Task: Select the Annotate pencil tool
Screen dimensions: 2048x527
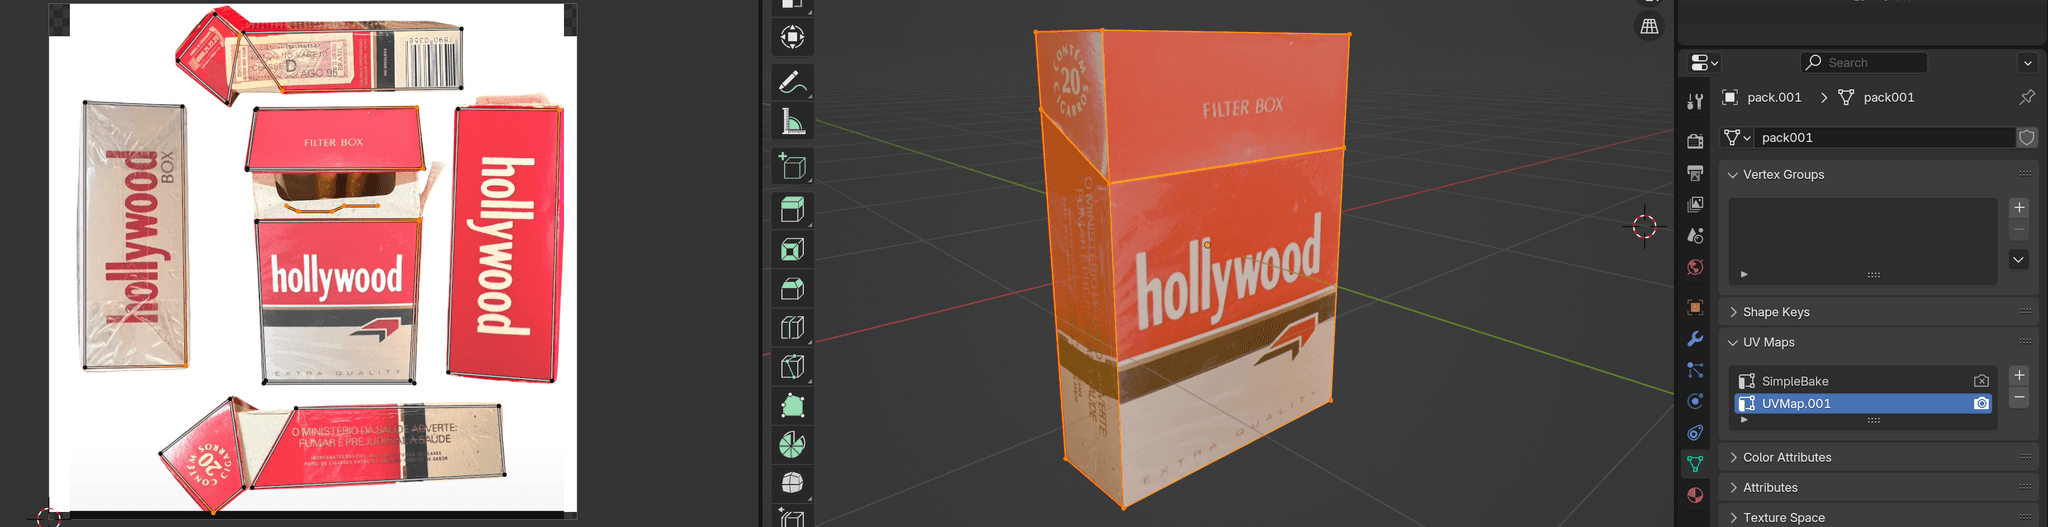Action: pyautogui.click(x=791, y=81)
